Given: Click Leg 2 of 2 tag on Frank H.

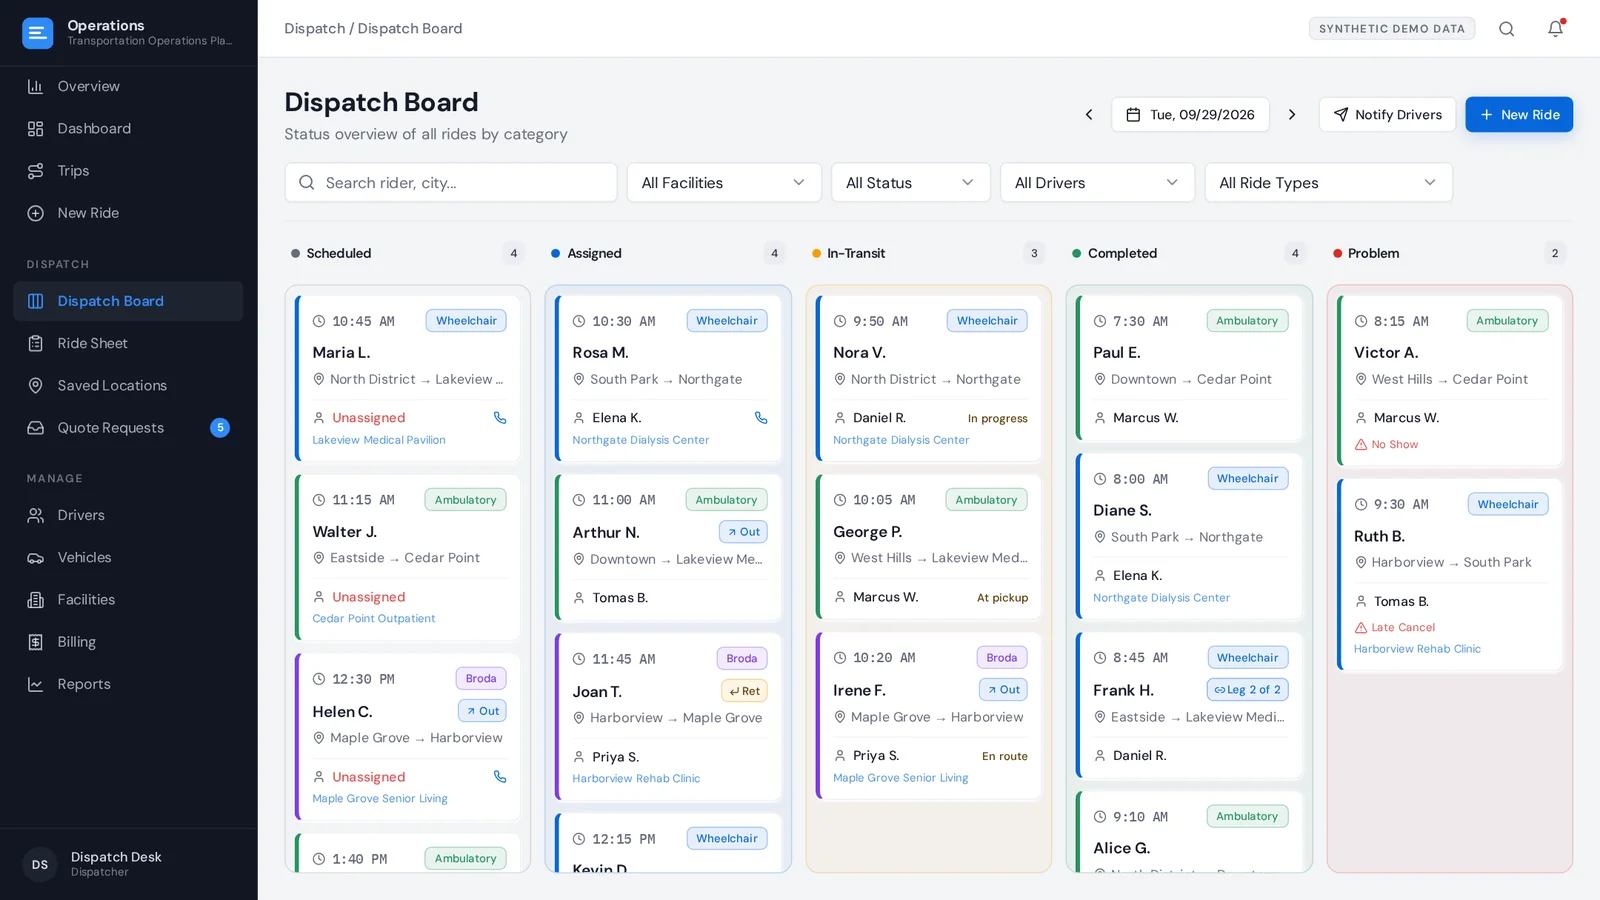Looking at the screenshot, I should [1247, 690].
